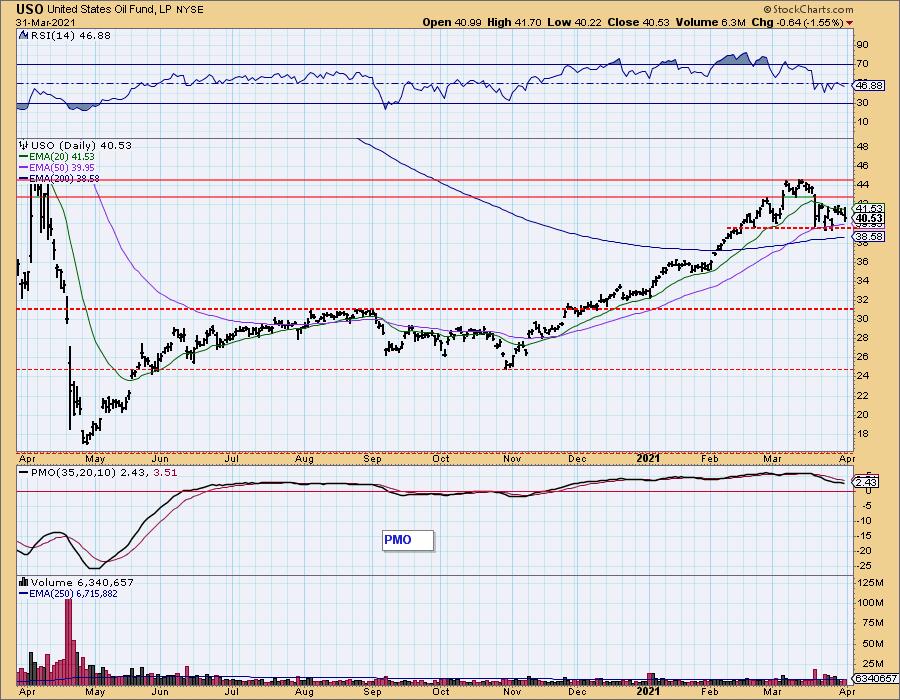Image resolution: width=900 pixels, height=700 pixels.
Task: Click the USO ticker symbol in the title
Action: click(30, 9)
